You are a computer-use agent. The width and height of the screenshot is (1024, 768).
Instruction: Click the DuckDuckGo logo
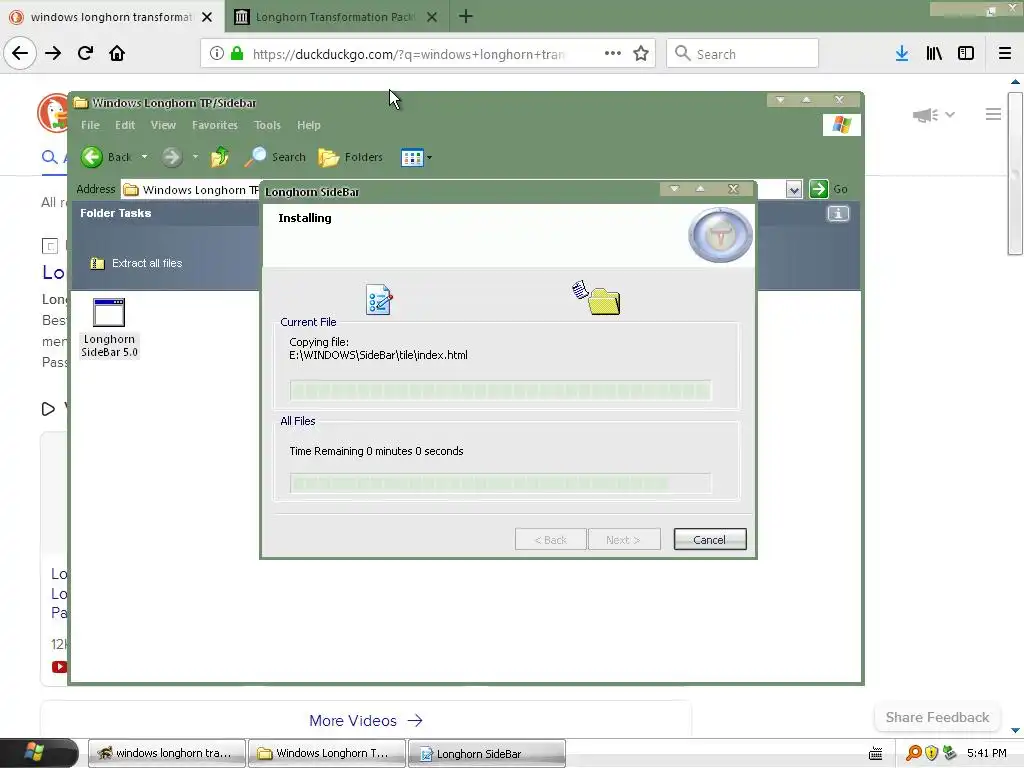click(53, 112)
